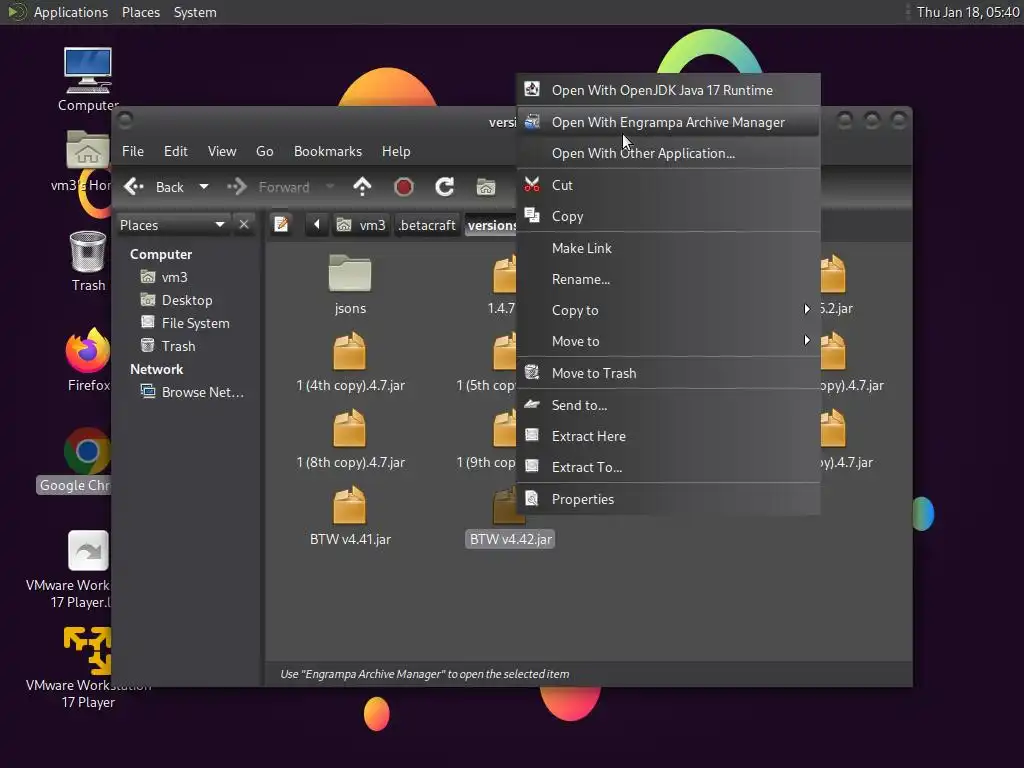Open System menu in top panel
Screen dimensions: 1024x768
point(195,12)
